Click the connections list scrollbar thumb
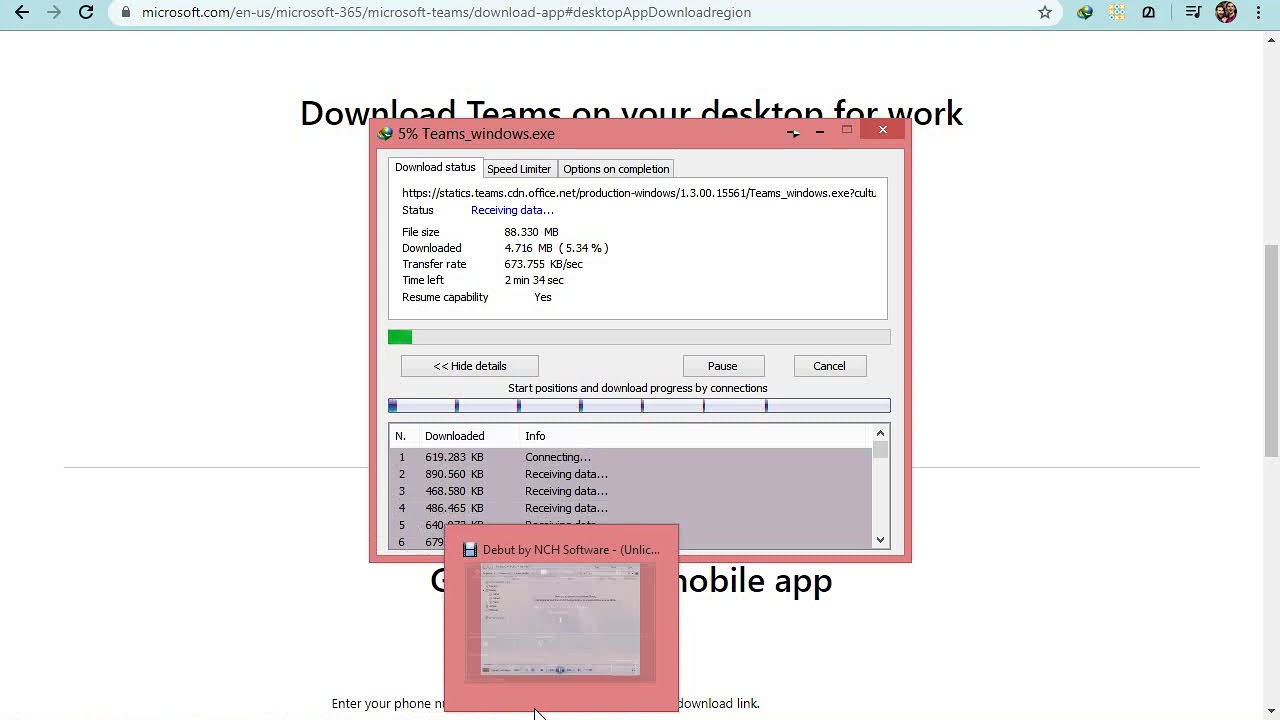The image size is (1280, 720). pos(881,450)
